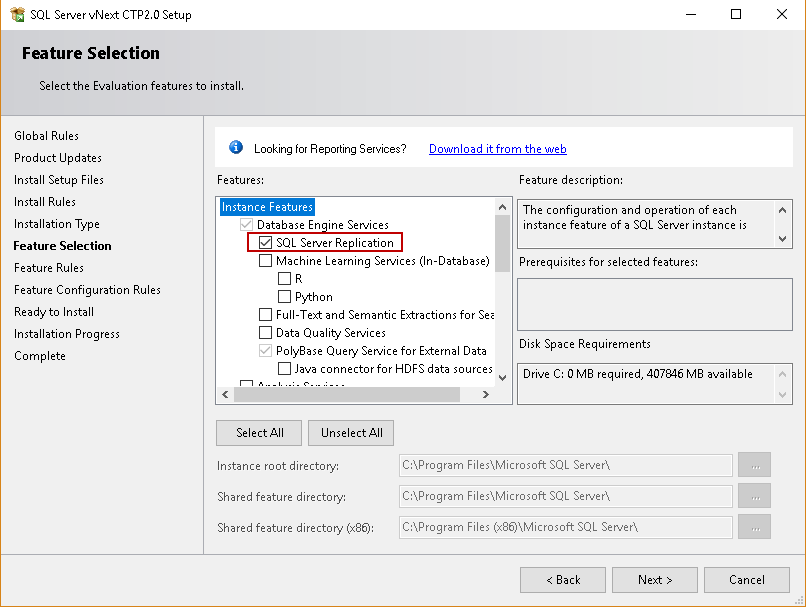
Task: Select the Installation Progress step
Action: 67,334
